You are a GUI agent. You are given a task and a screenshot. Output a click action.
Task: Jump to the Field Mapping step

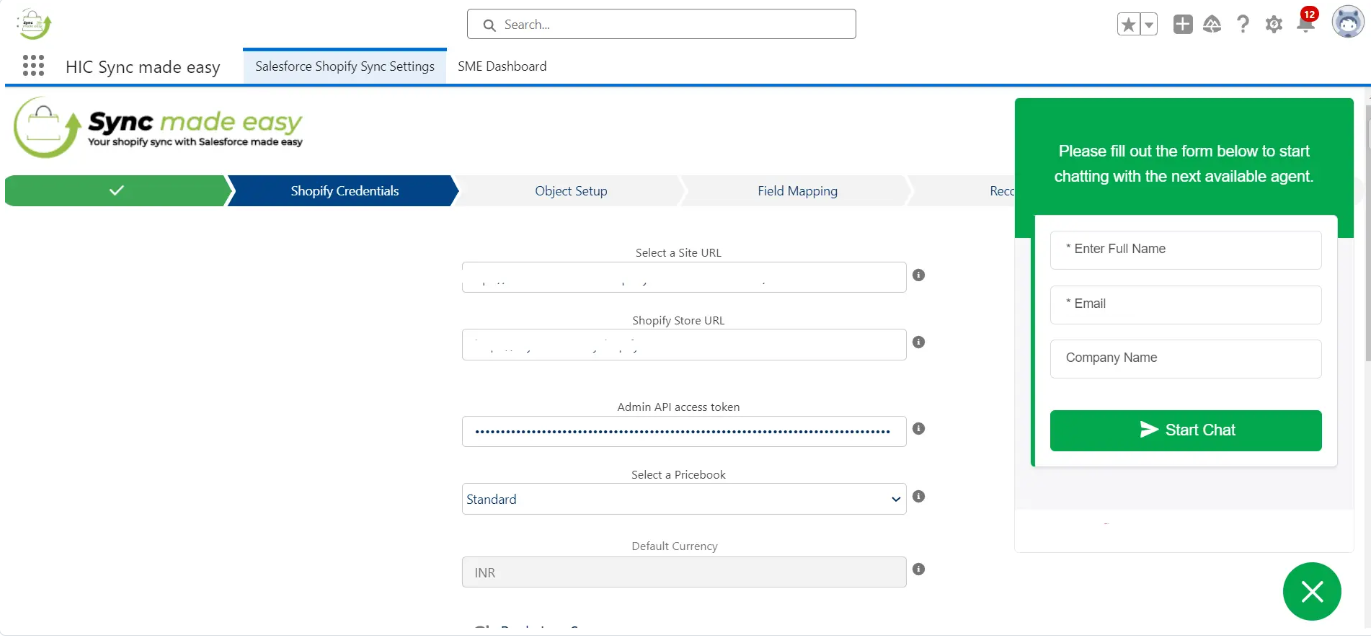(797, 191)
